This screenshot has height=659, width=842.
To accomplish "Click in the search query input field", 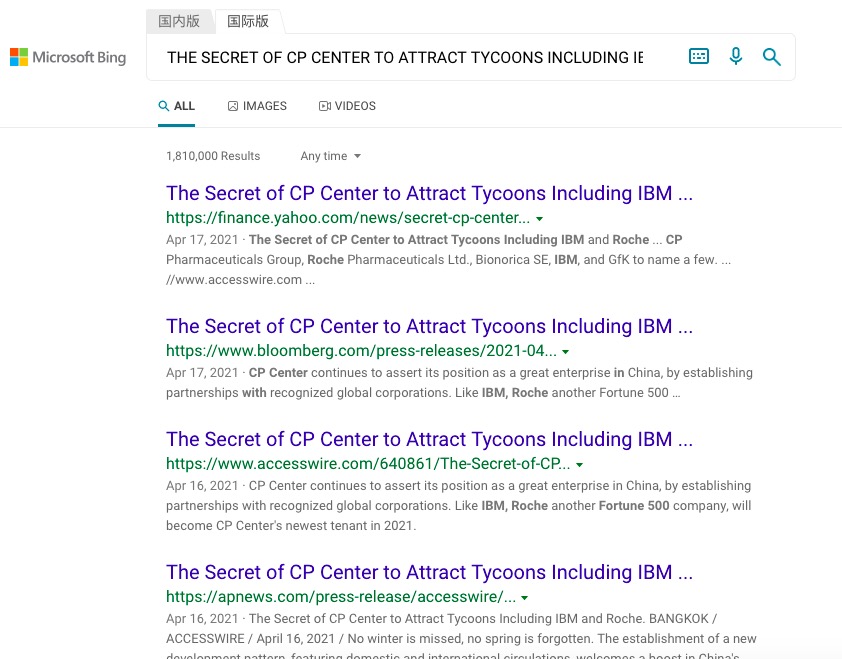I will tap(405, 57).
